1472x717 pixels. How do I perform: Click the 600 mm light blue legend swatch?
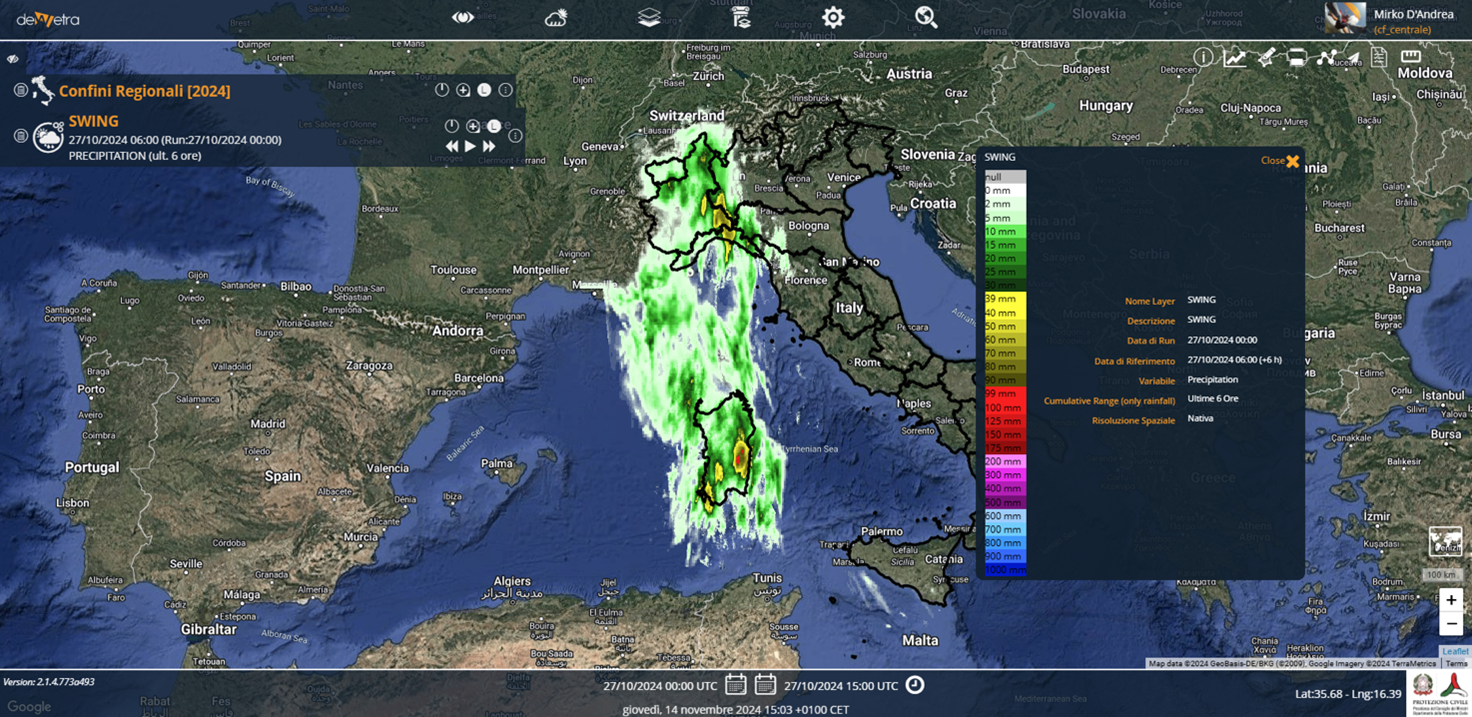tap(1005, 516)
